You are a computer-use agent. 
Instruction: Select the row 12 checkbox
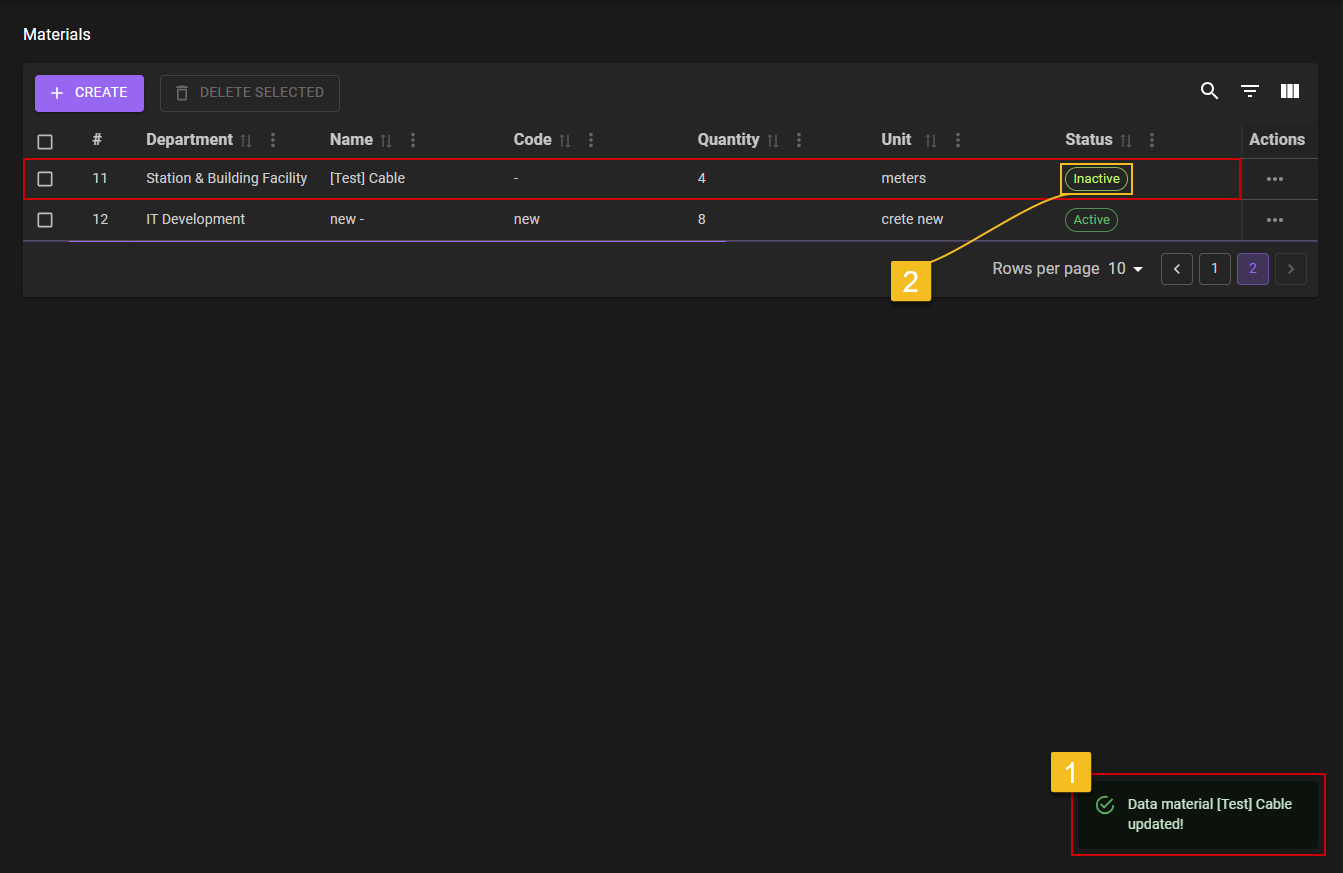[45, 220]
